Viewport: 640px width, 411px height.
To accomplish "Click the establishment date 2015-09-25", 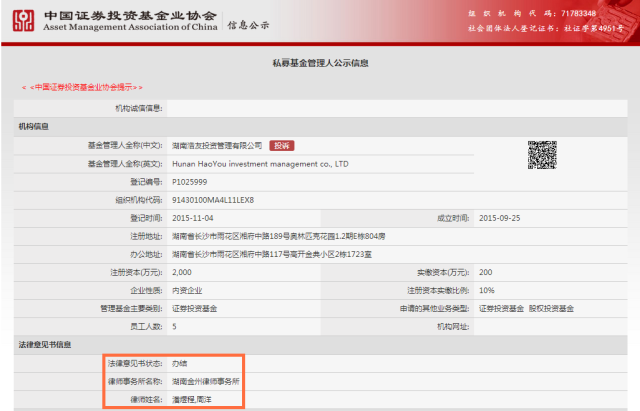I will 499,217.
